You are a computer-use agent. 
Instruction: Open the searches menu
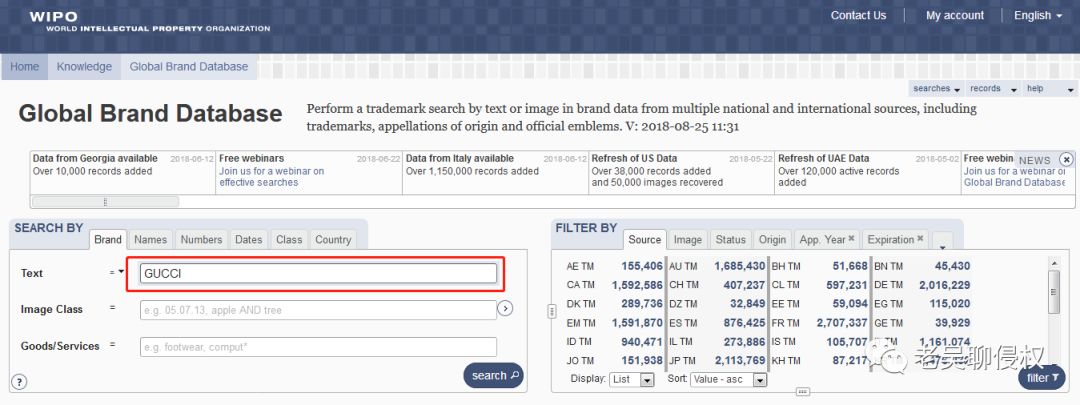pyautogui.click(x=936, y=88)
